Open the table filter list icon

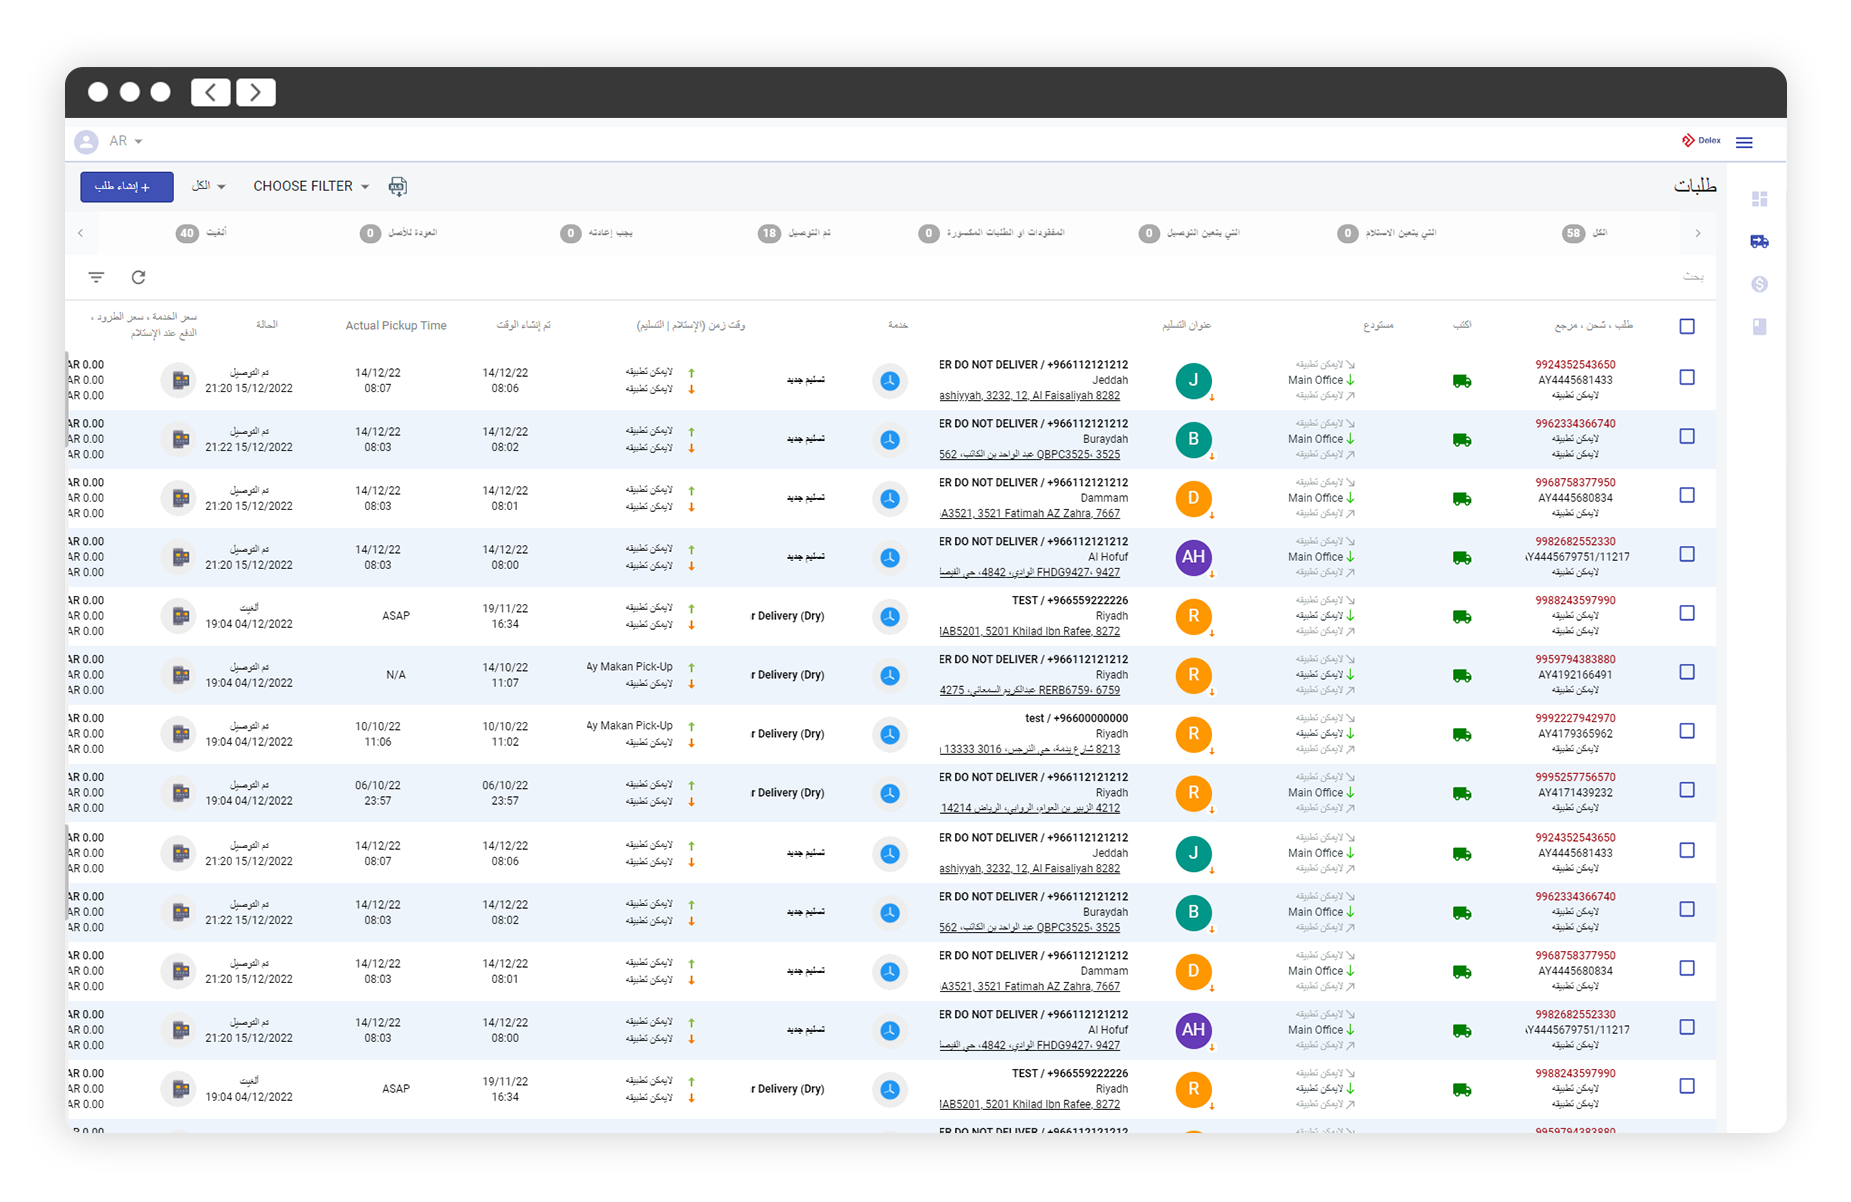point(96,277)
